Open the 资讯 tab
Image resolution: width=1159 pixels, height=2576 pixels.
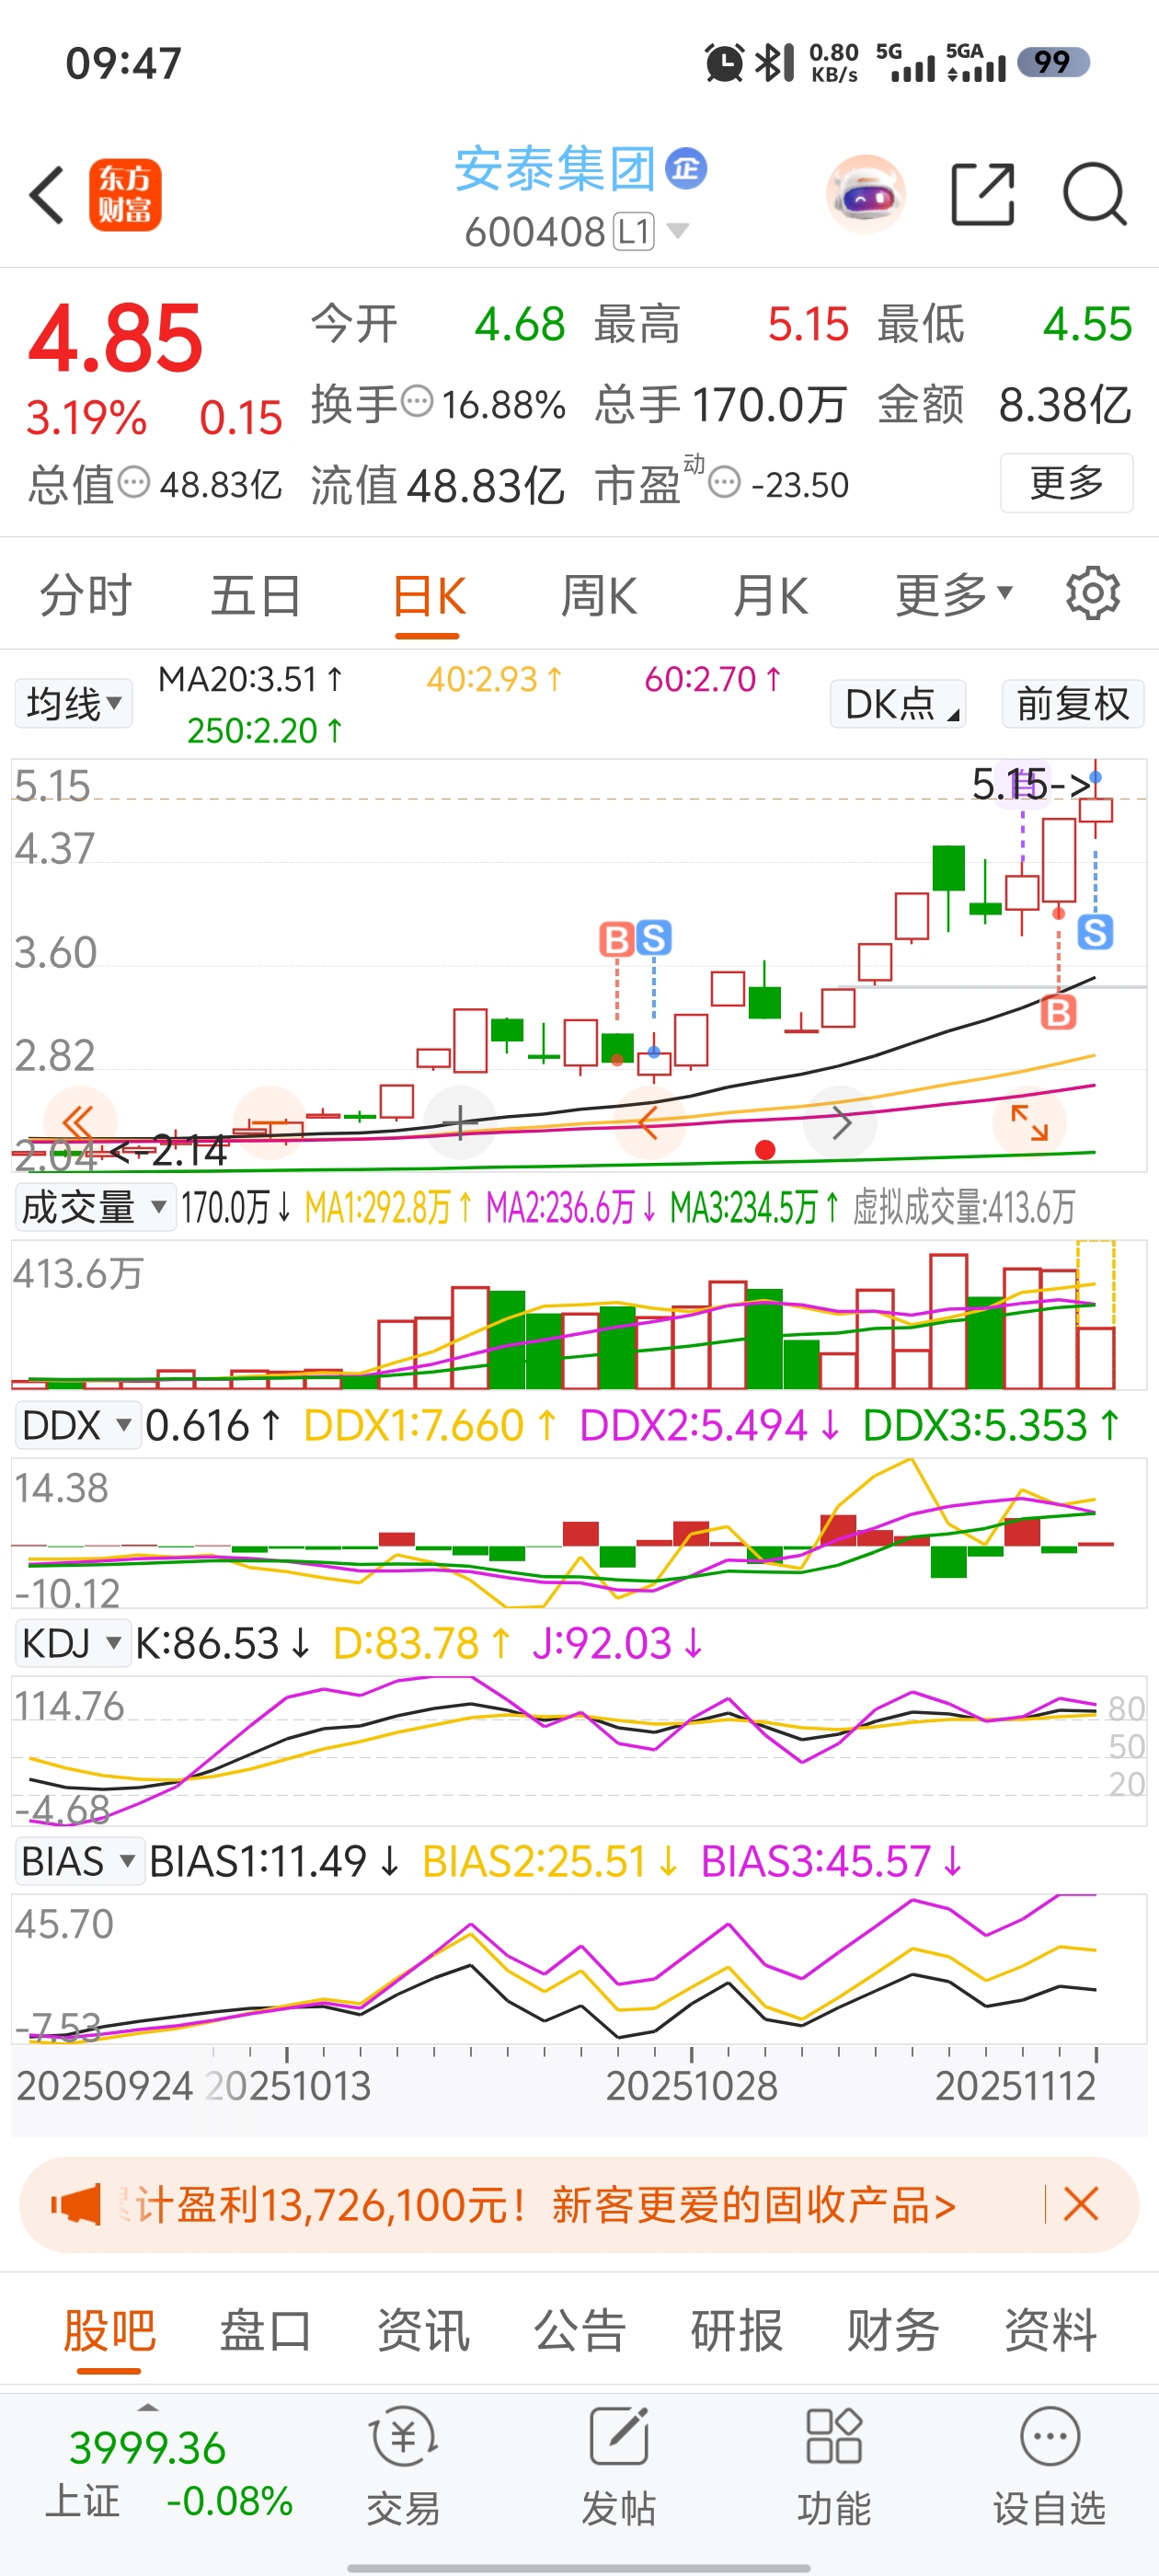pyautogui.click(x=423, y=2330)
